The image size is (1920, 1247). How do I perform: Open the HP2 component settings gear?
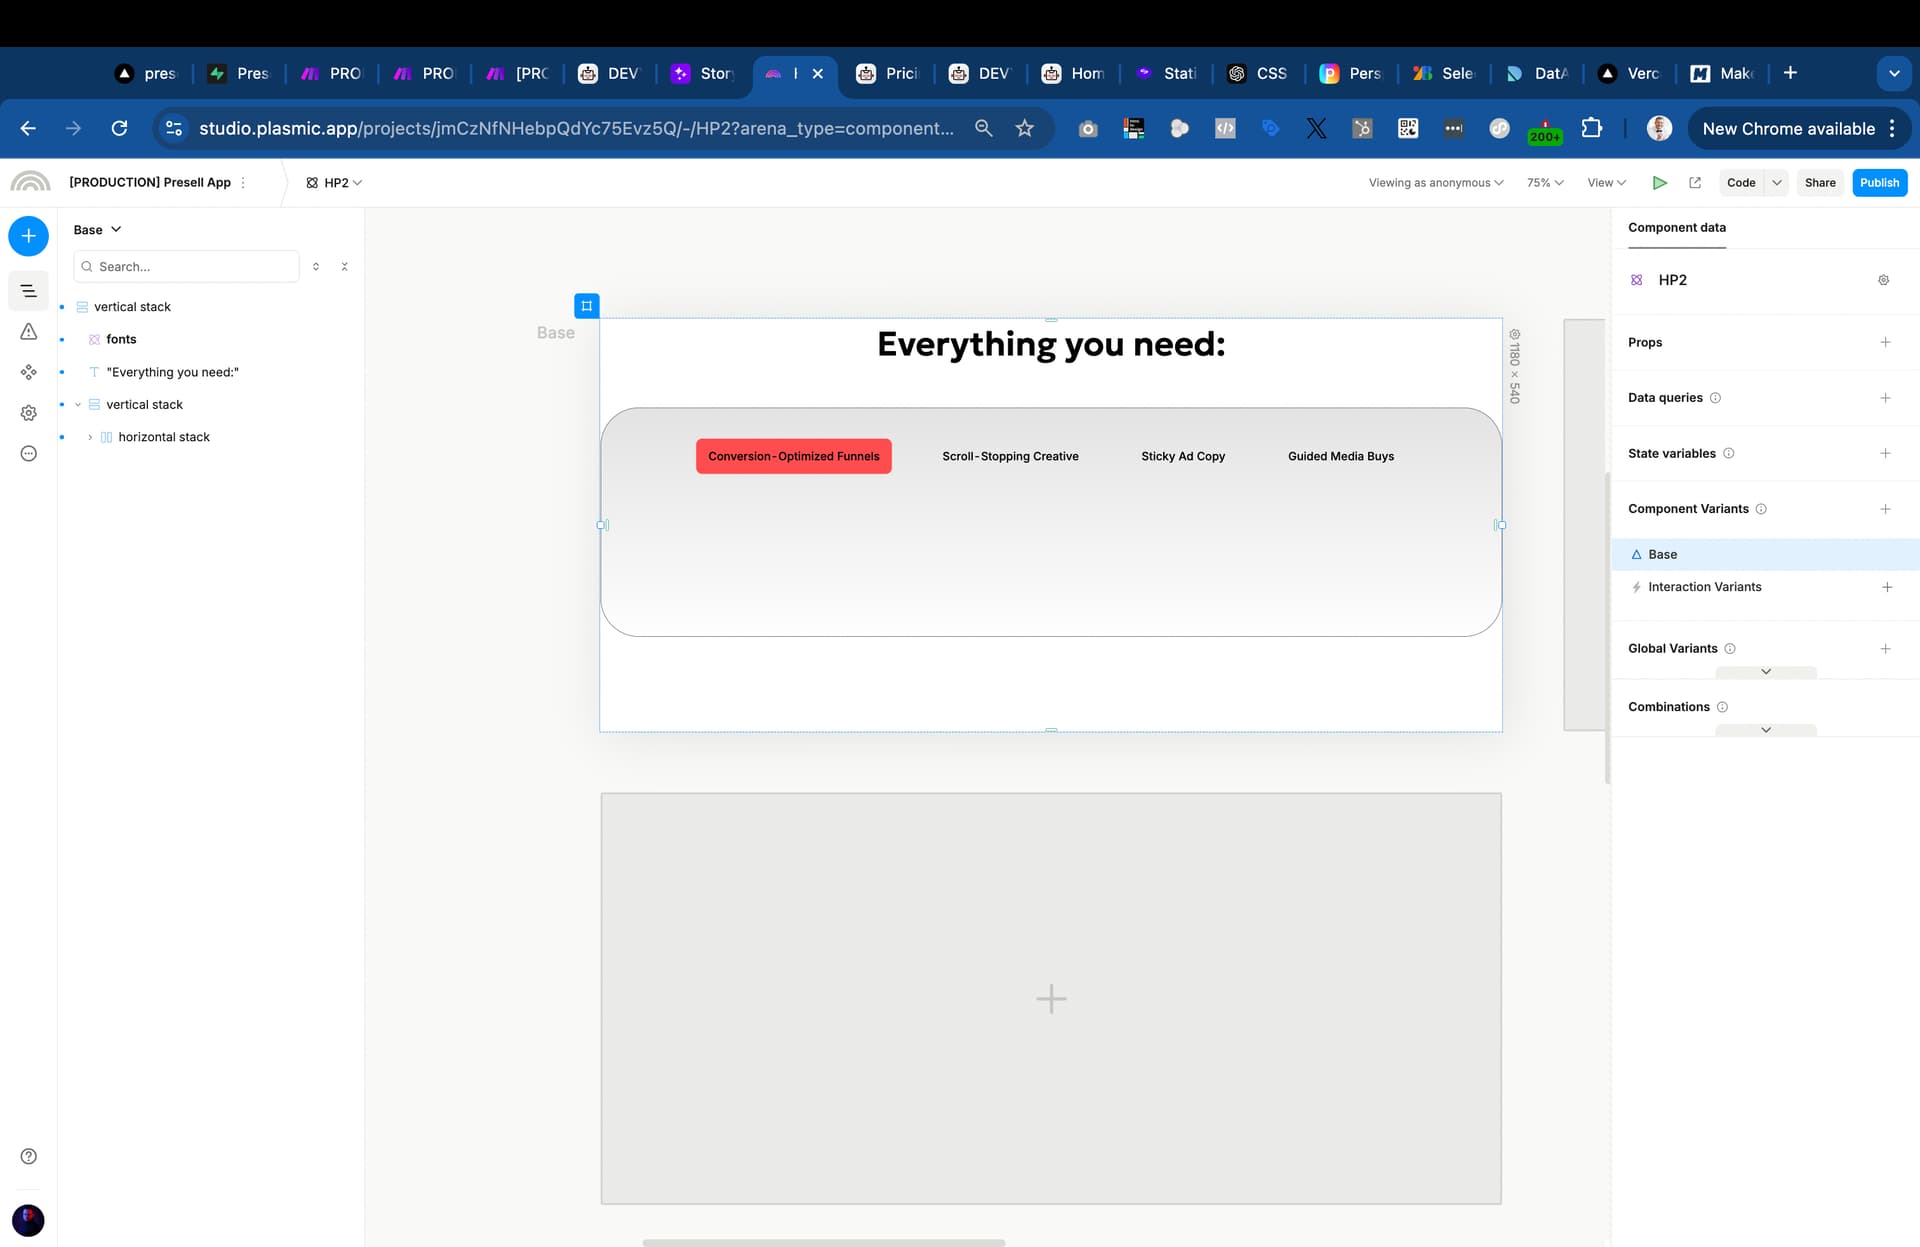point(1883,280)
